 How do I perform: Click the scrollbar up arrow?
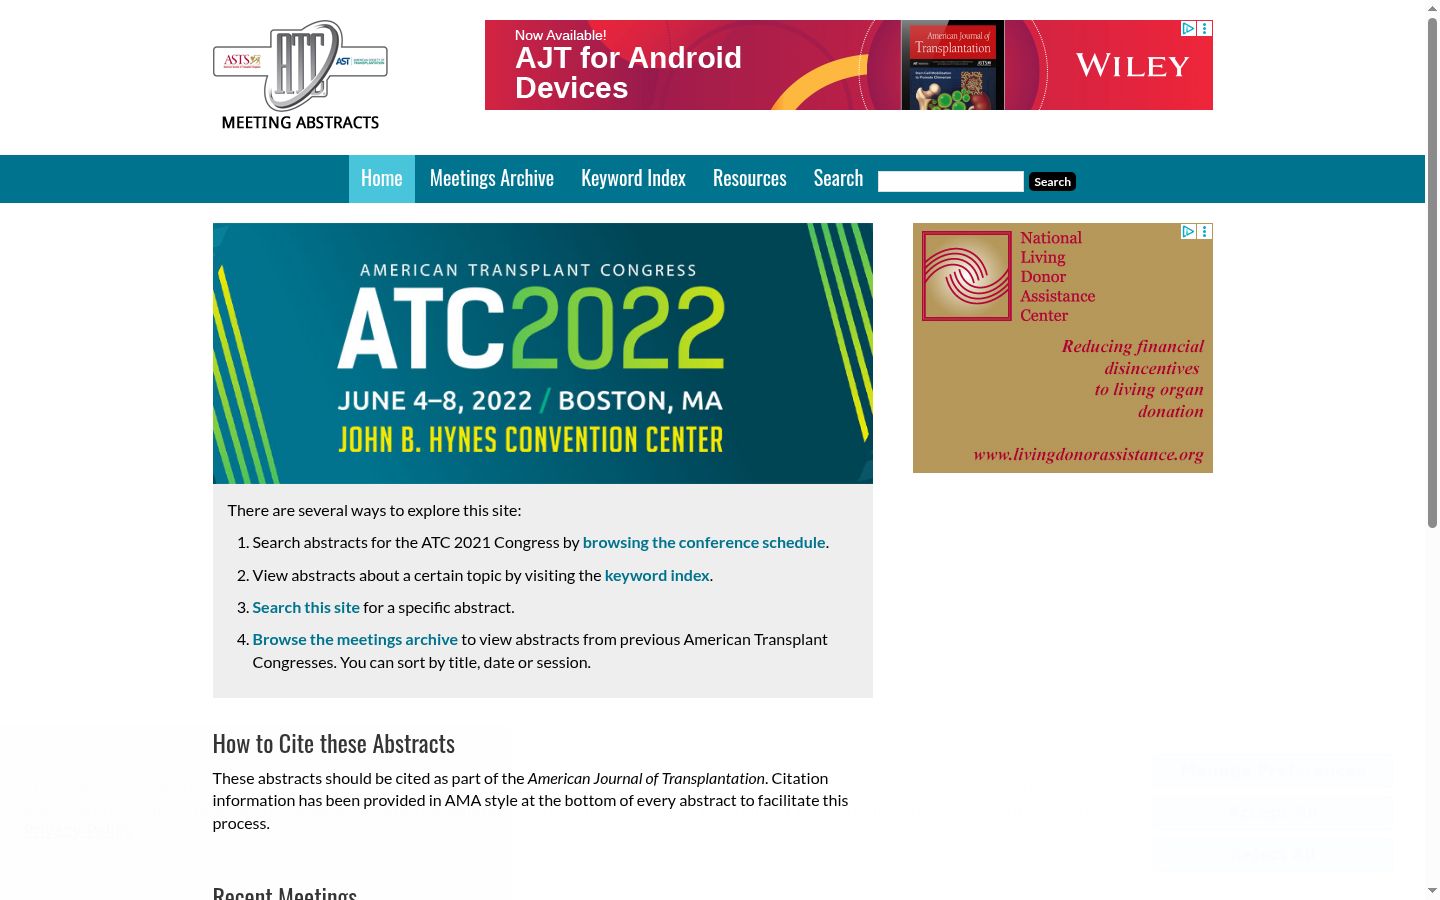(x=1432, y=8)
